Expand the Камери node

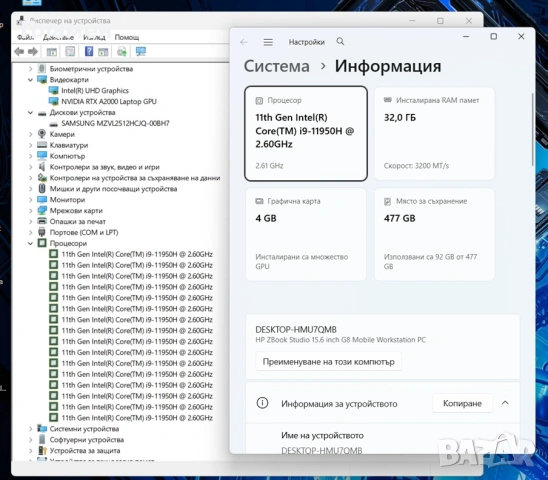pyautogui.click(x=30, y=134)
